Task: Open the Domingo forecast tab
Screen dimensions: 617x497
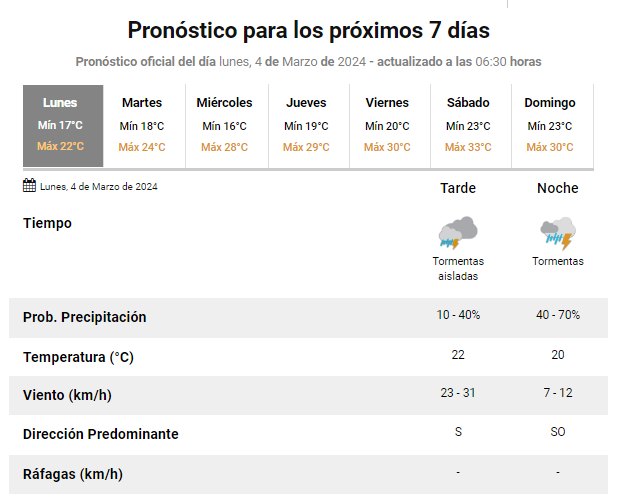Action: (x=550, y=125)
